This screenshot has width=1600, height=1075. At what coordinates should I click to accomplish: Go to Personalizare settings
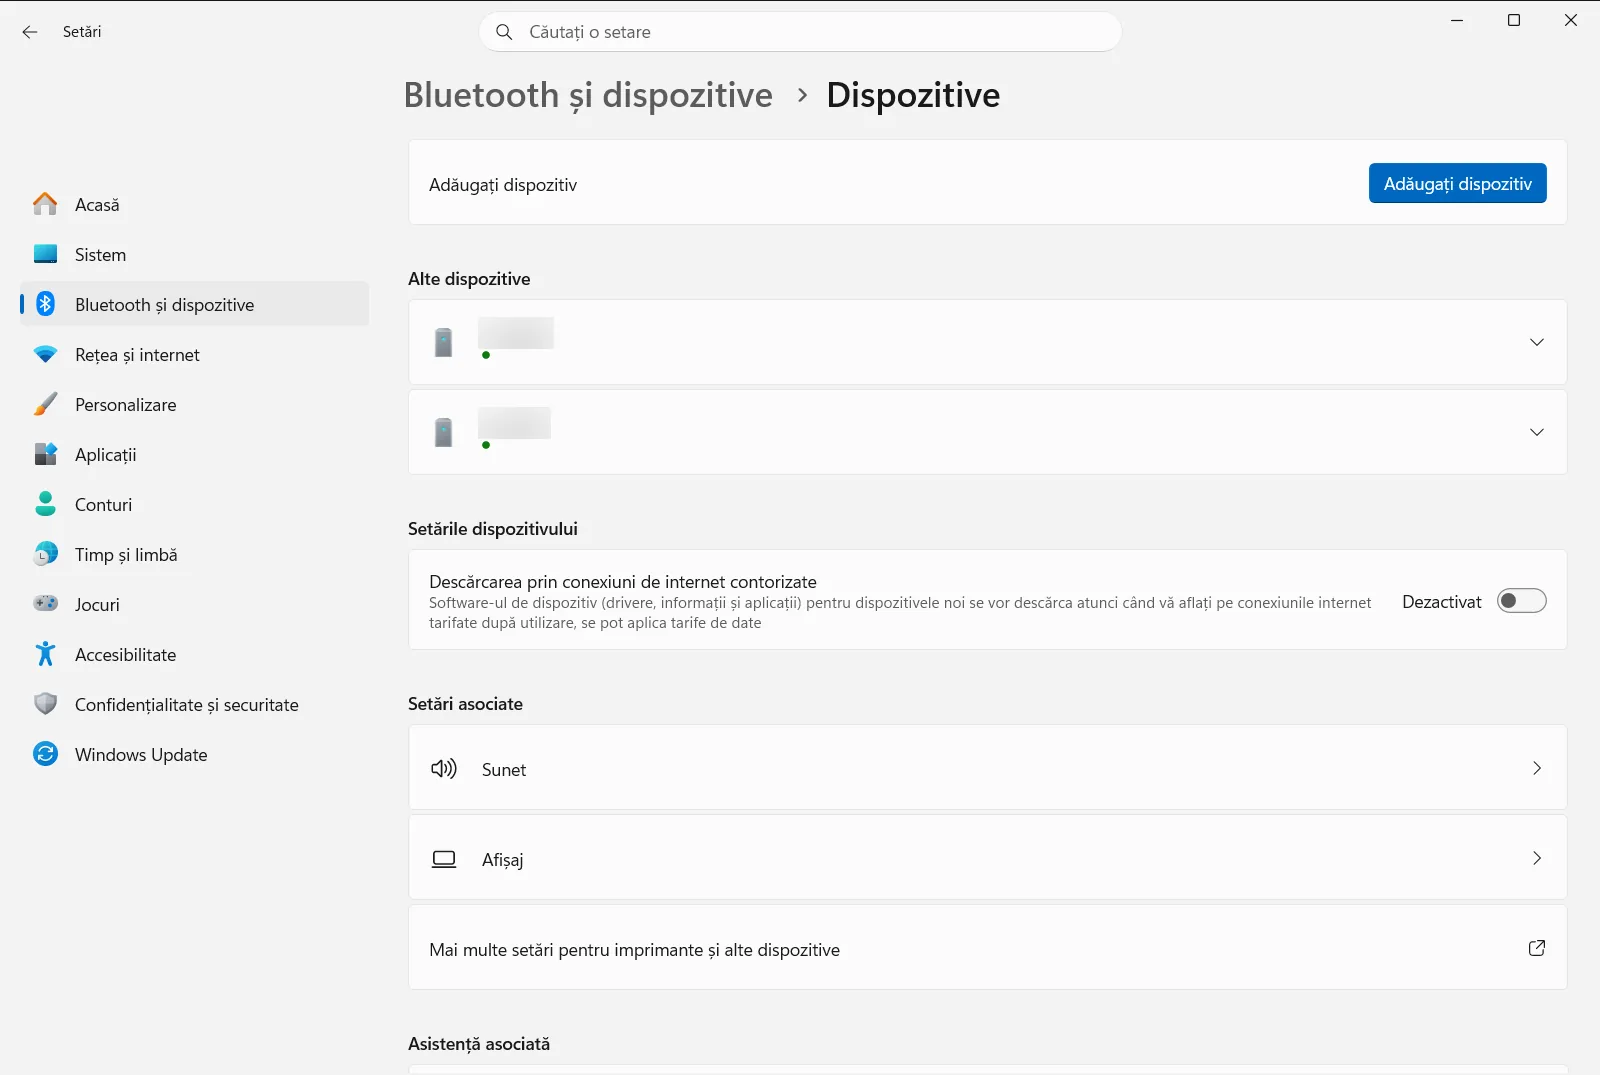click(194, 404)
